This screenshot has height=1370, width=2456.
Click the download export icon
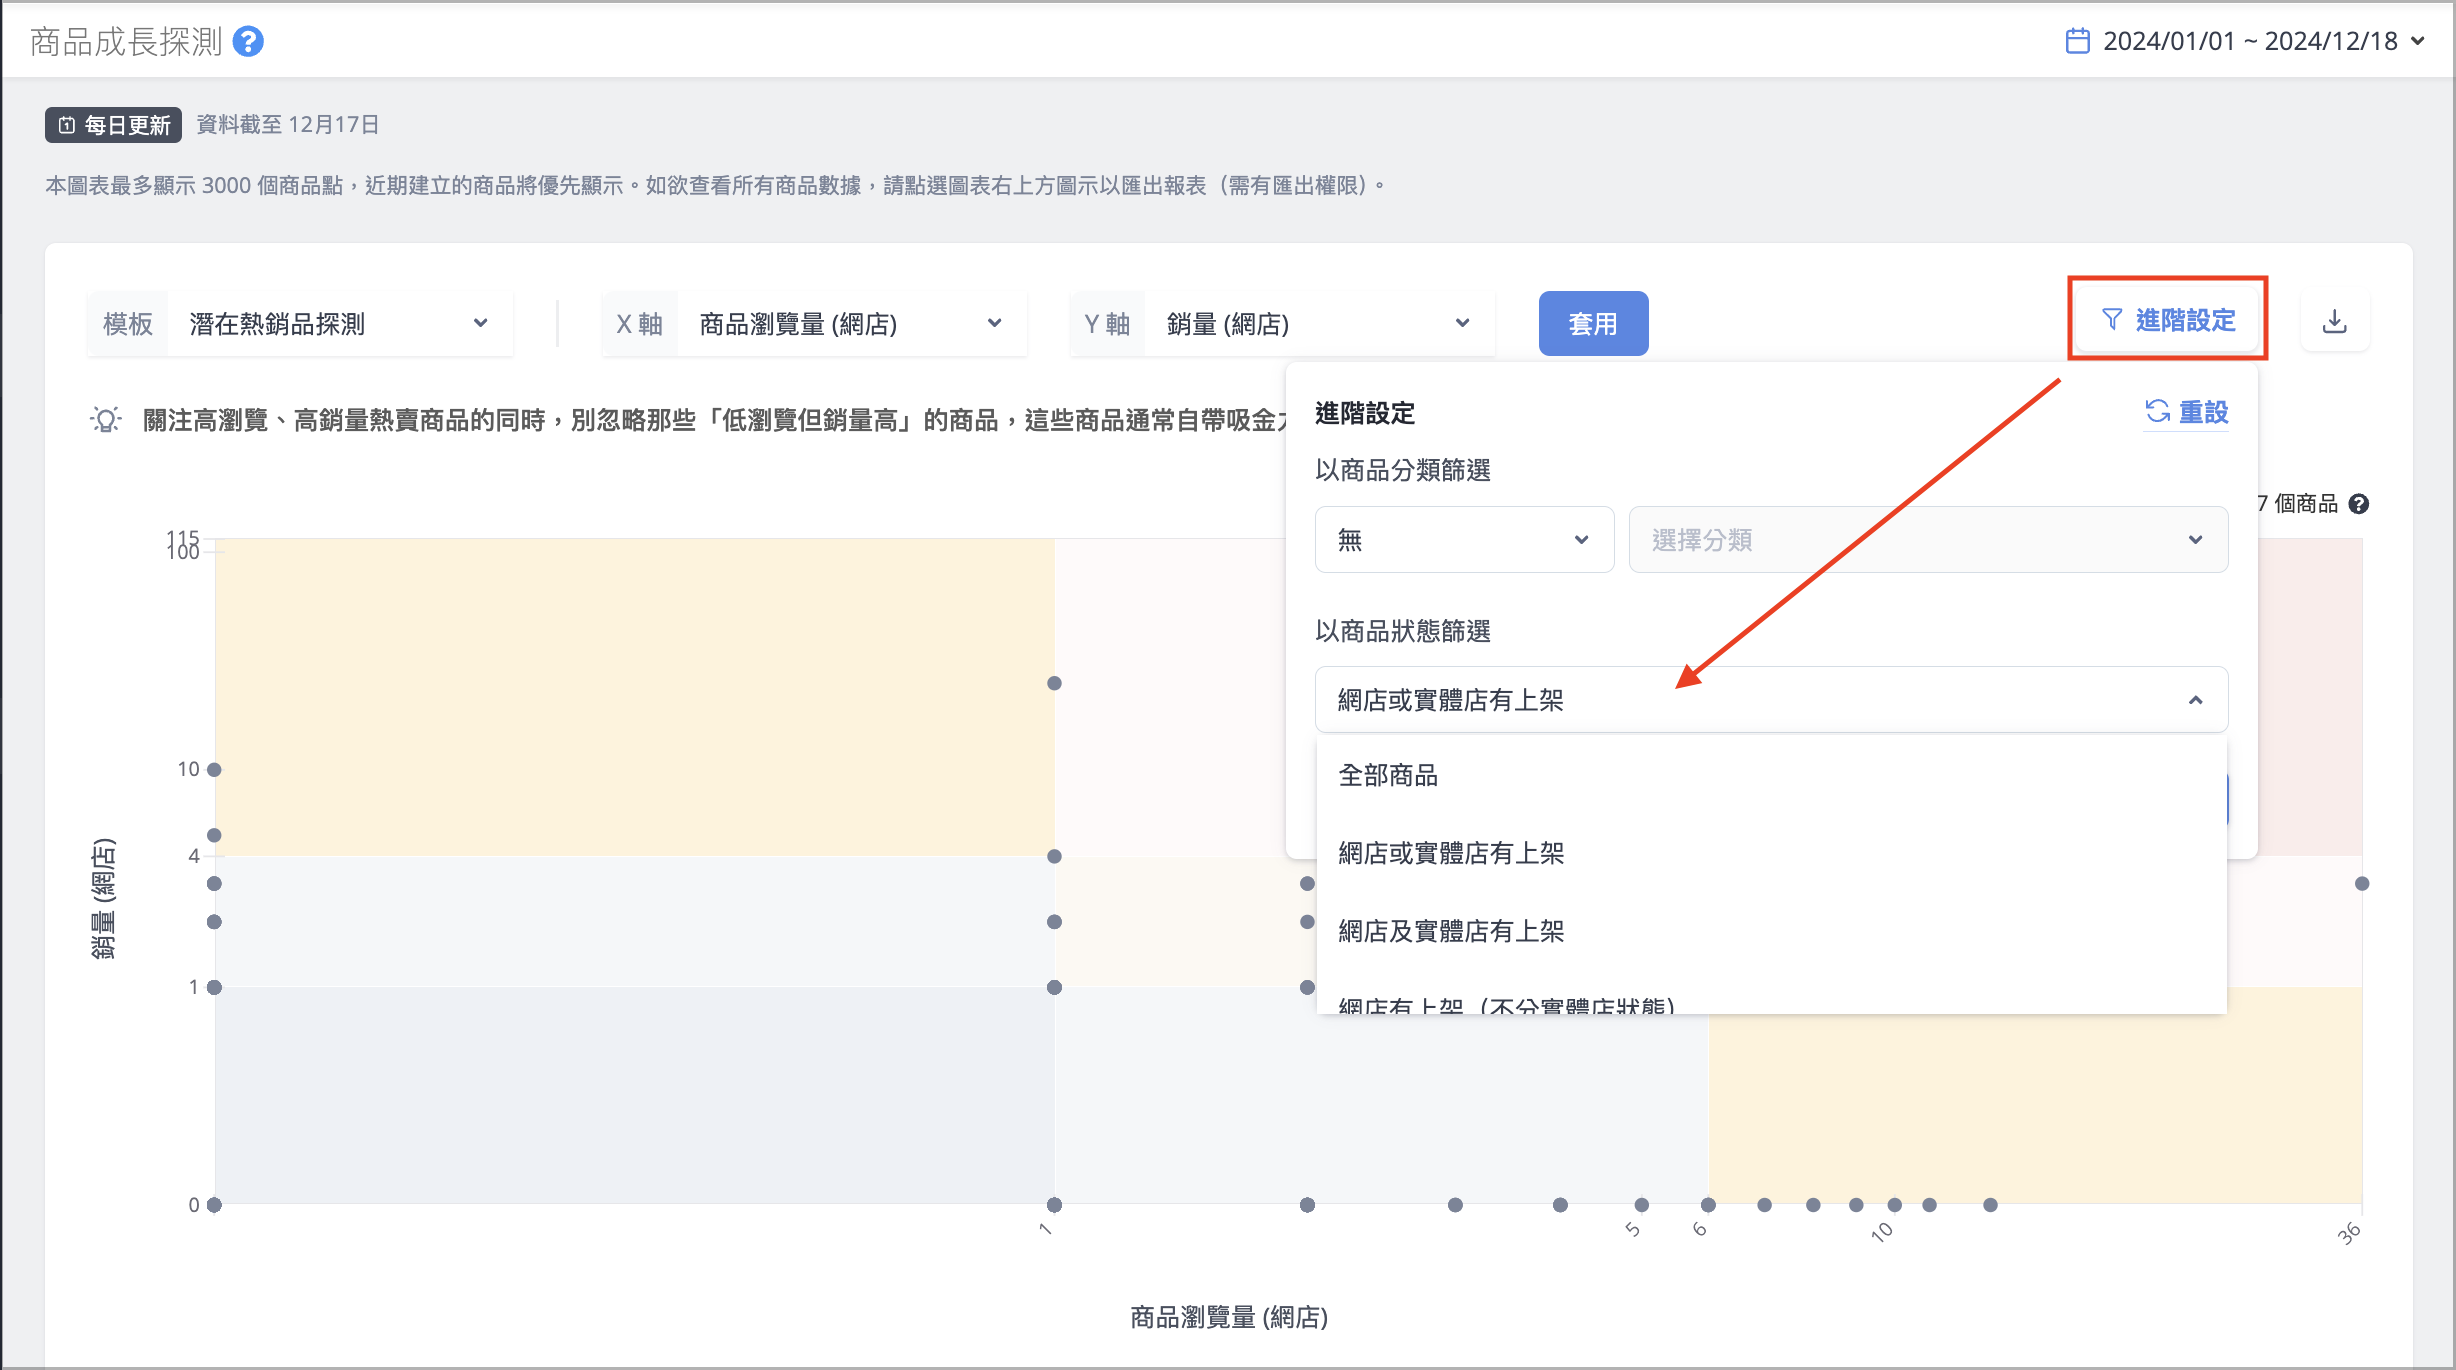coord(2334,322)
